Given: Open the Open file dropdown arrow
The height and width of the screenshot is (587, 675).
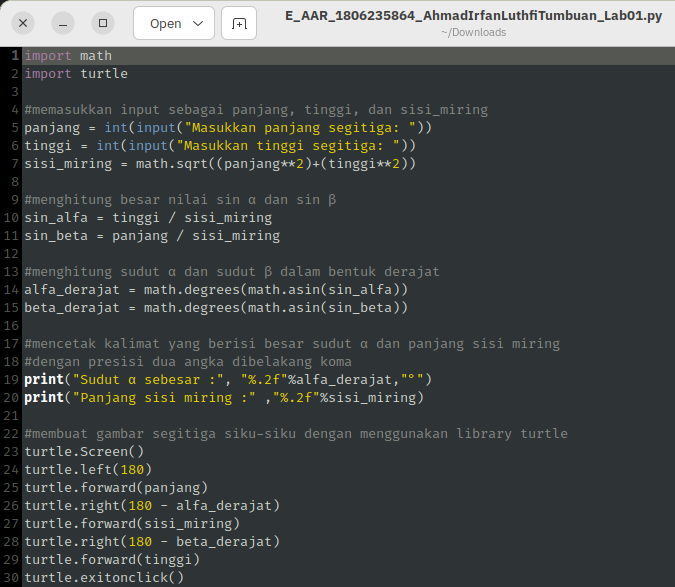Looking at the screenshot, I should click(198, 23).
